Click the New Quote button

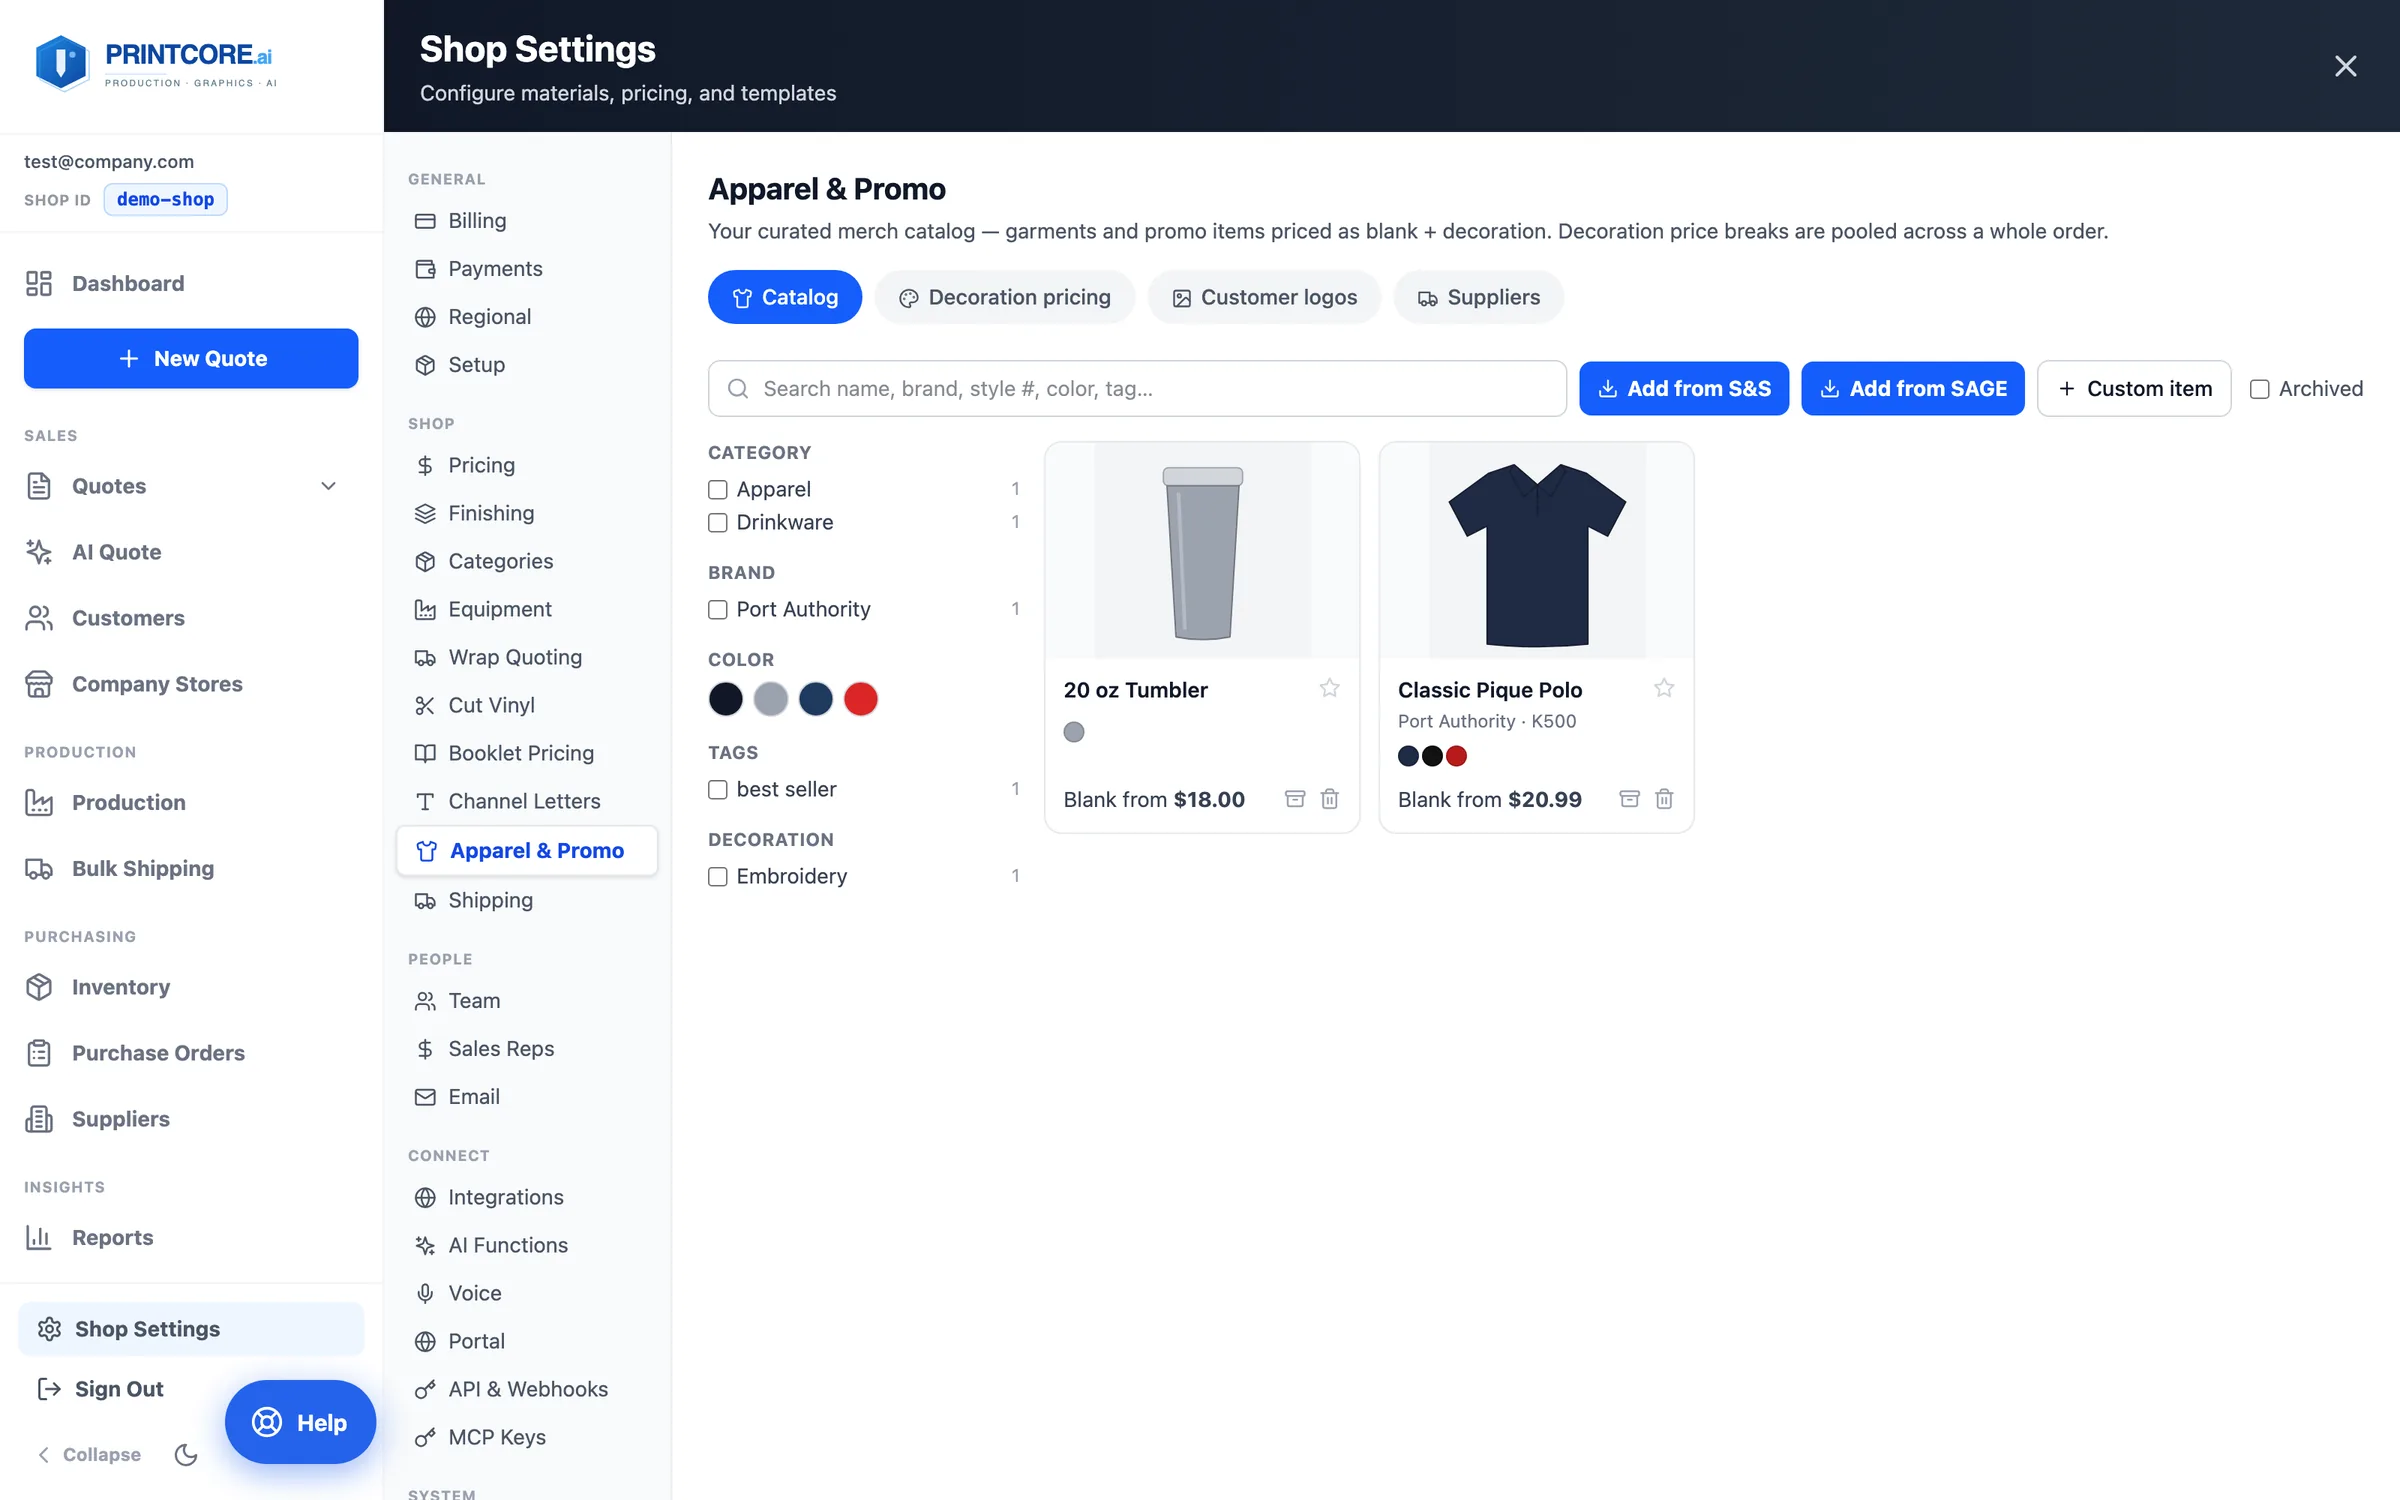[191, 358]
